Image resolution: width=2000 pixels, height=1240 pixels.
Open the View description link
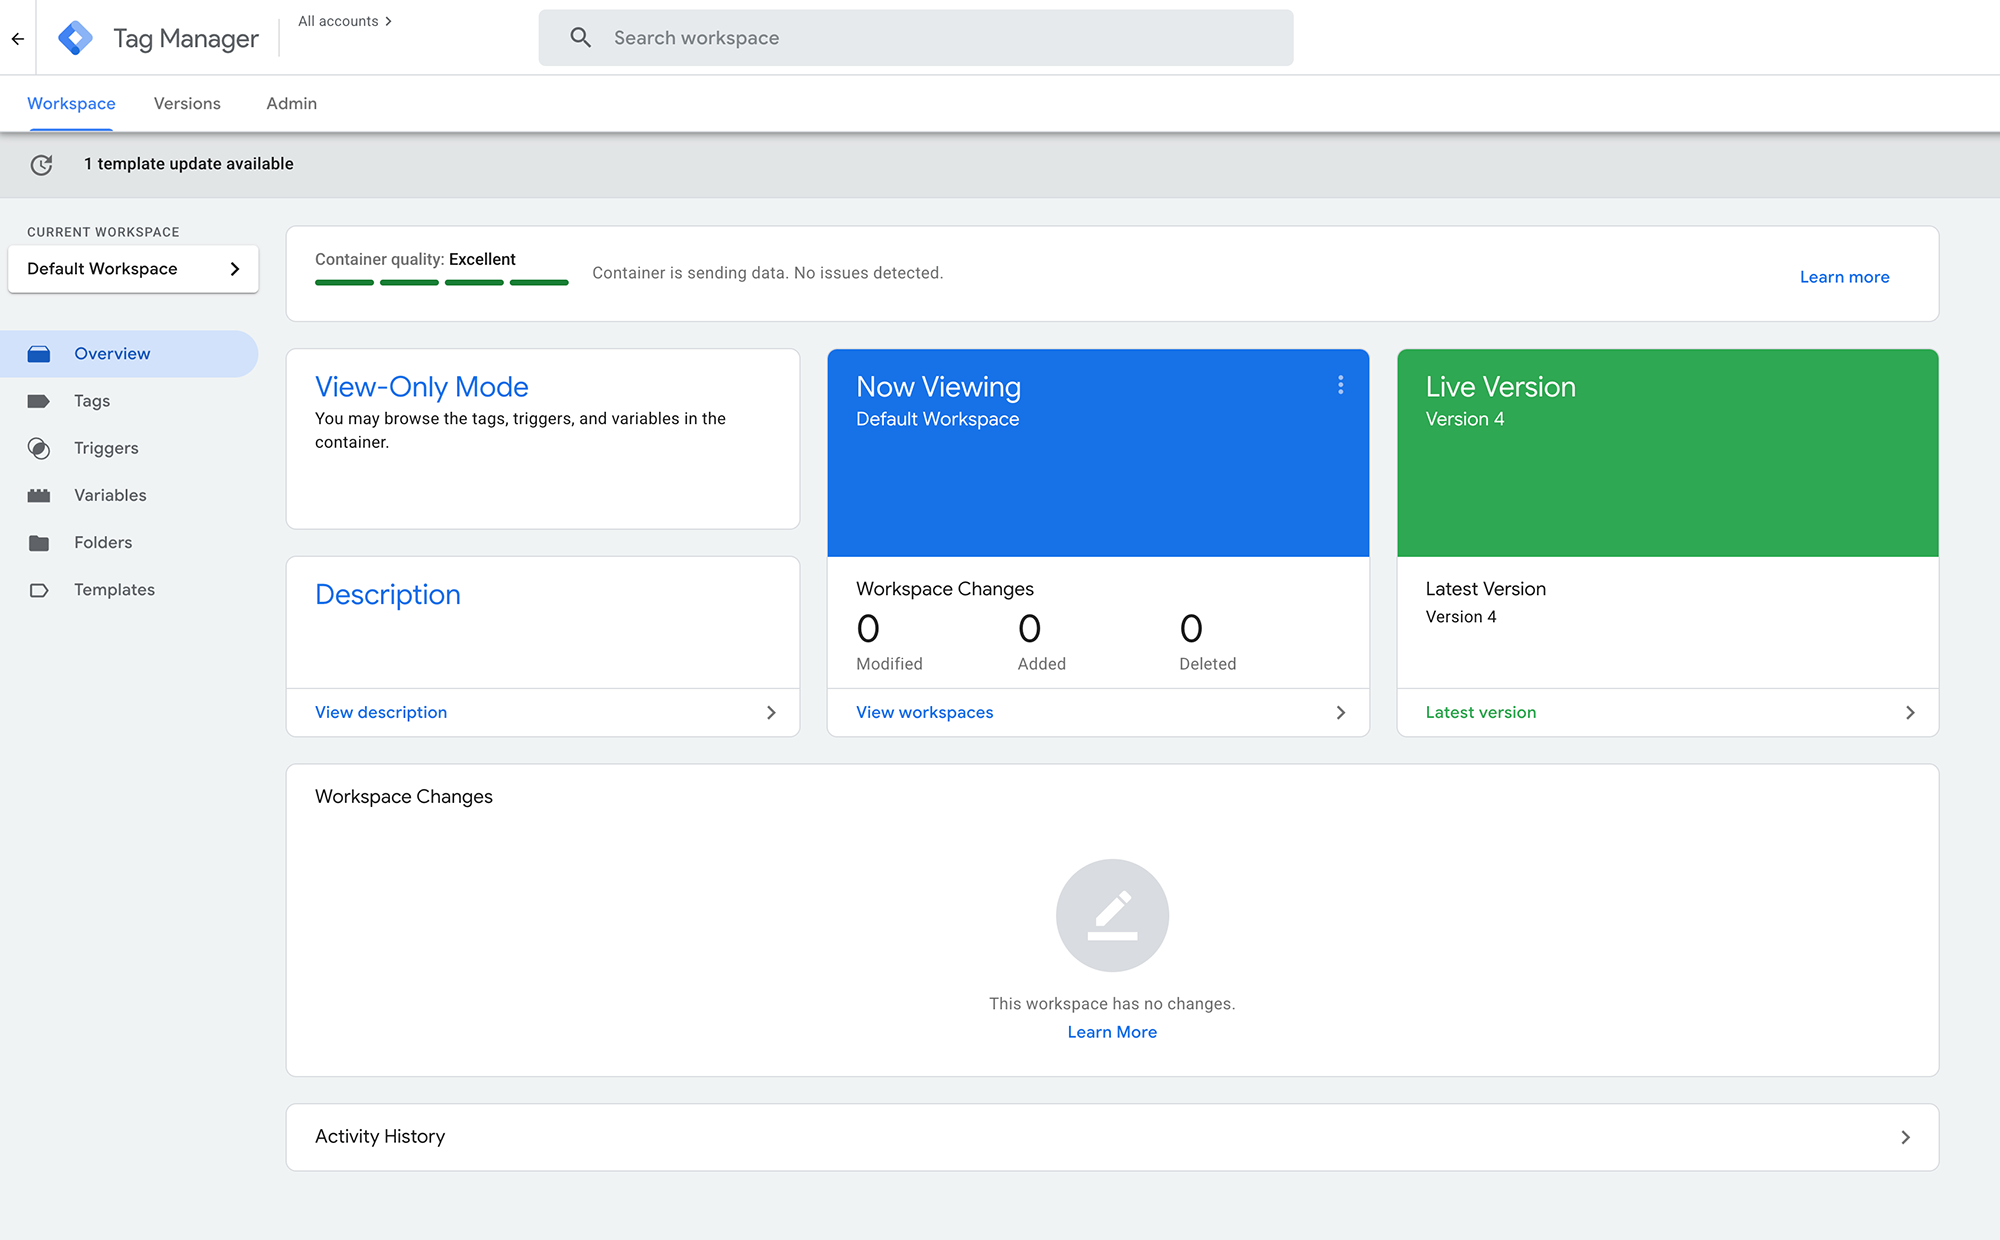pos(381,713)
